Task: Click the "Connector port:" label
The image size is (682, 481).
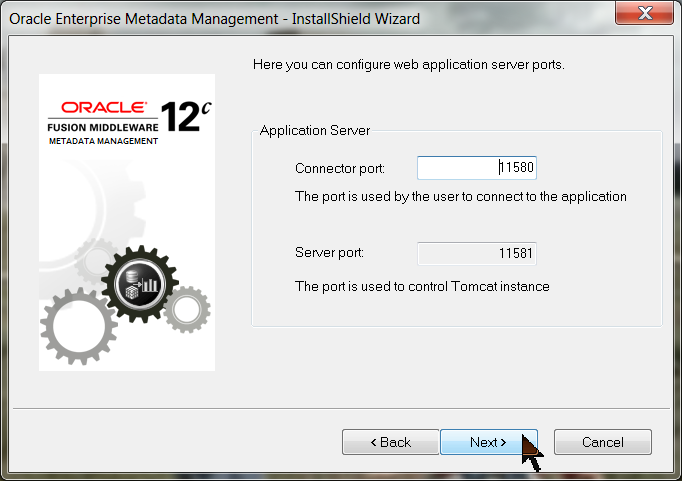Action: (339, 168)
